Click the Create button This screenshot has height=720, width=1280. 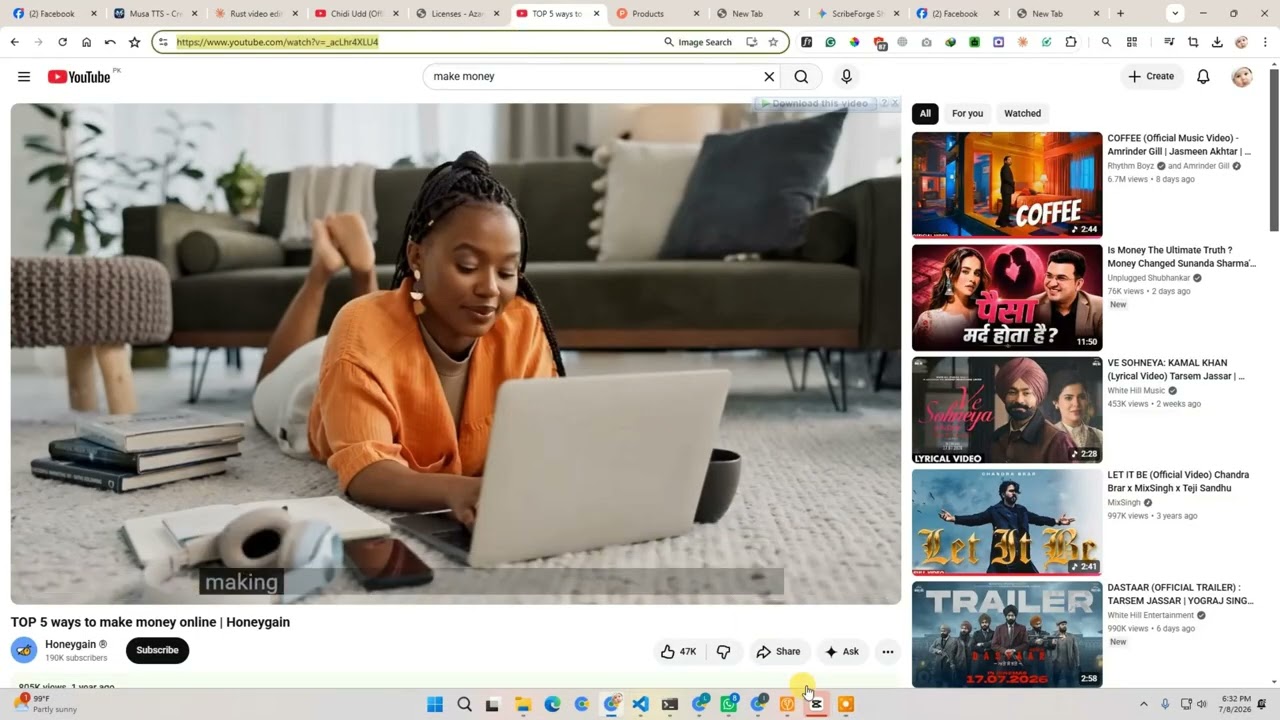pyautogui.click(x=1150, y=76)
